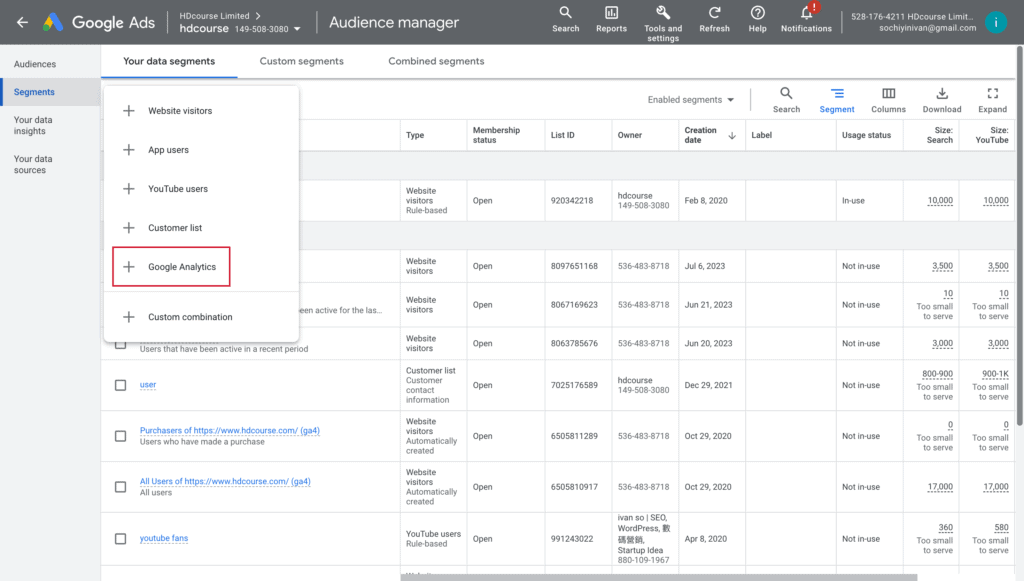Click the In-use status cell
Screen dimensions: 1024x581
[853, 200]
